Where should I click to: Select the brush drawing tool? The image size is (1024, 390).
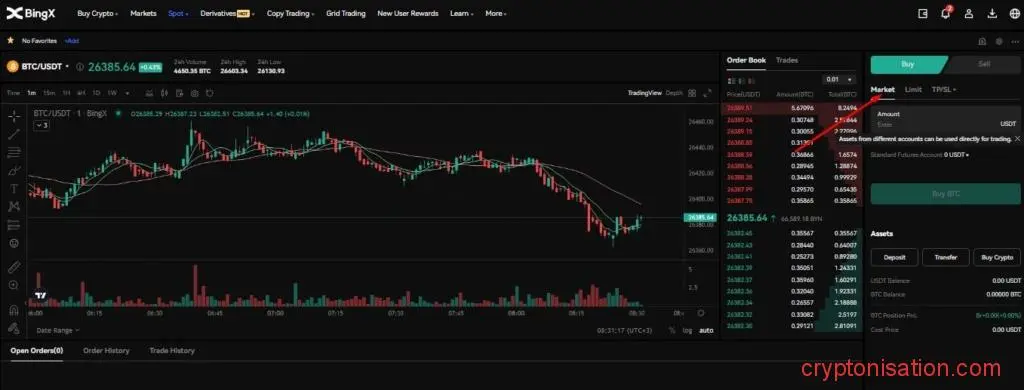point(14,171)
